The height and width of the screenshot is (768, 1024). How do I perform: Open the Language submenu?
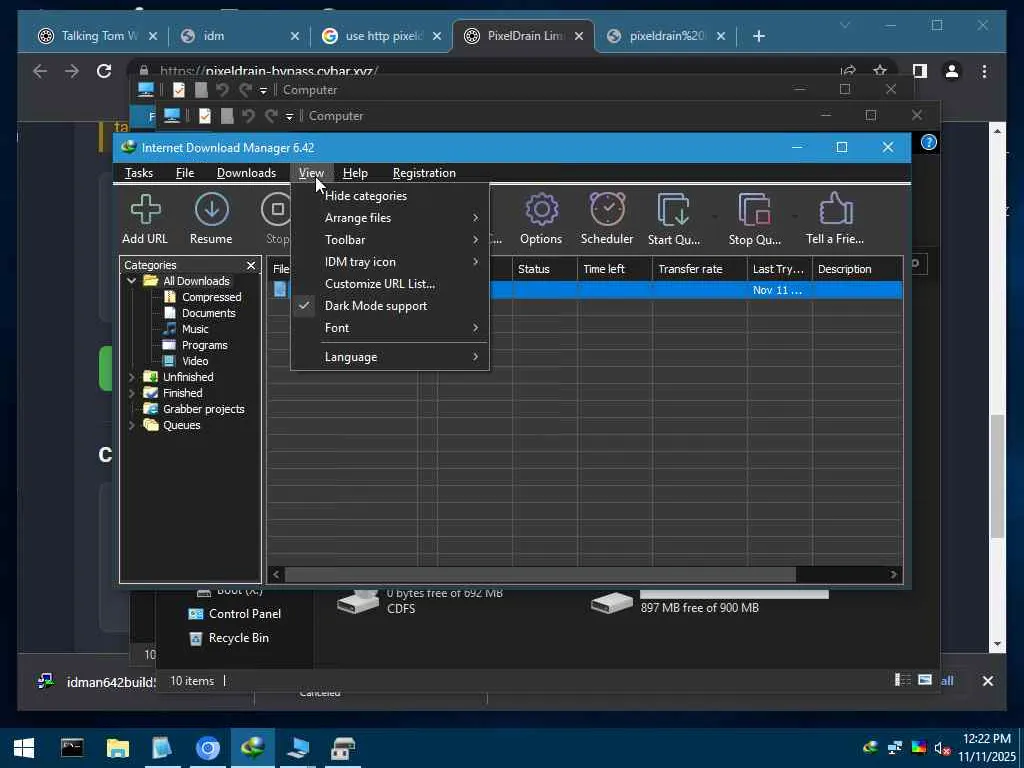[x=390, y=357]
